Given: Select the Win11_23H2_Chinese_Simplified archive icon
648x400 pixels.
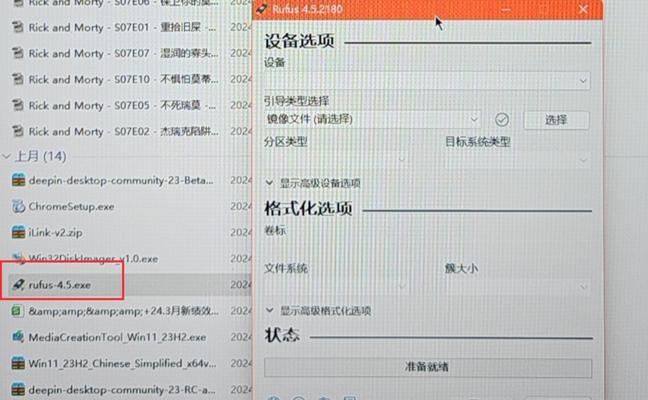Looking at the screenshot, I should 18,363.
